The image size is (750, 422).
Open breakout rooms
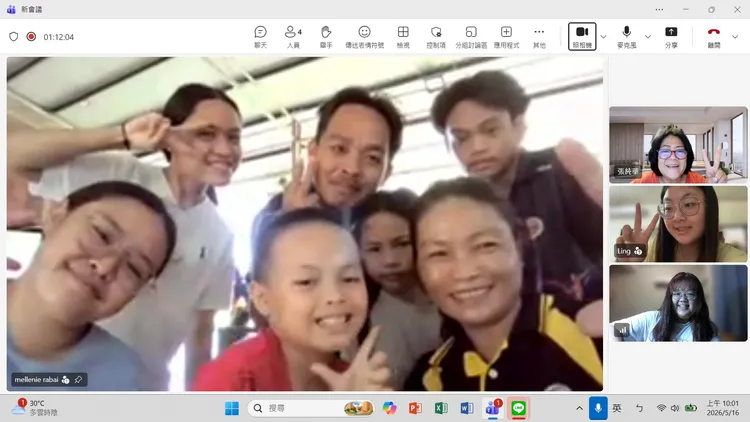pyautogui.click(x=471, y=37)
